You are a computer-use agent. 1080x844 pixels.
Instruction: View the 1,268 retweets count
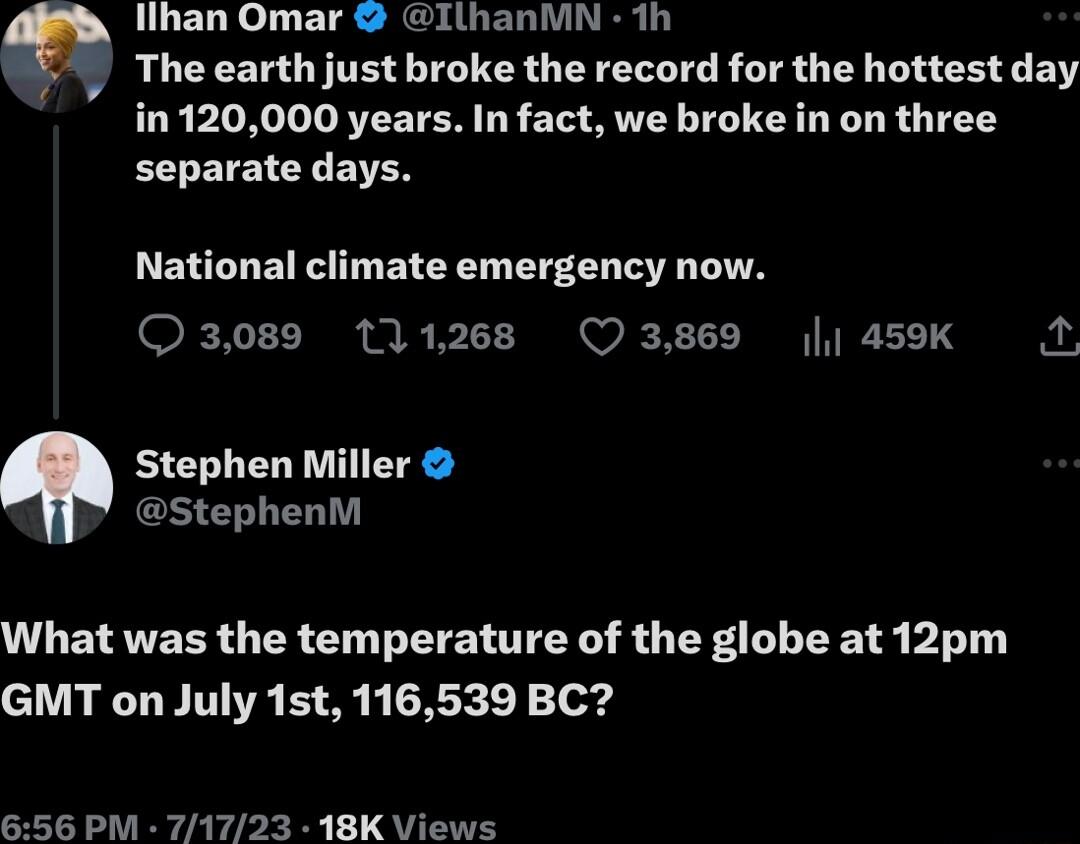click(x=467, y=337)
